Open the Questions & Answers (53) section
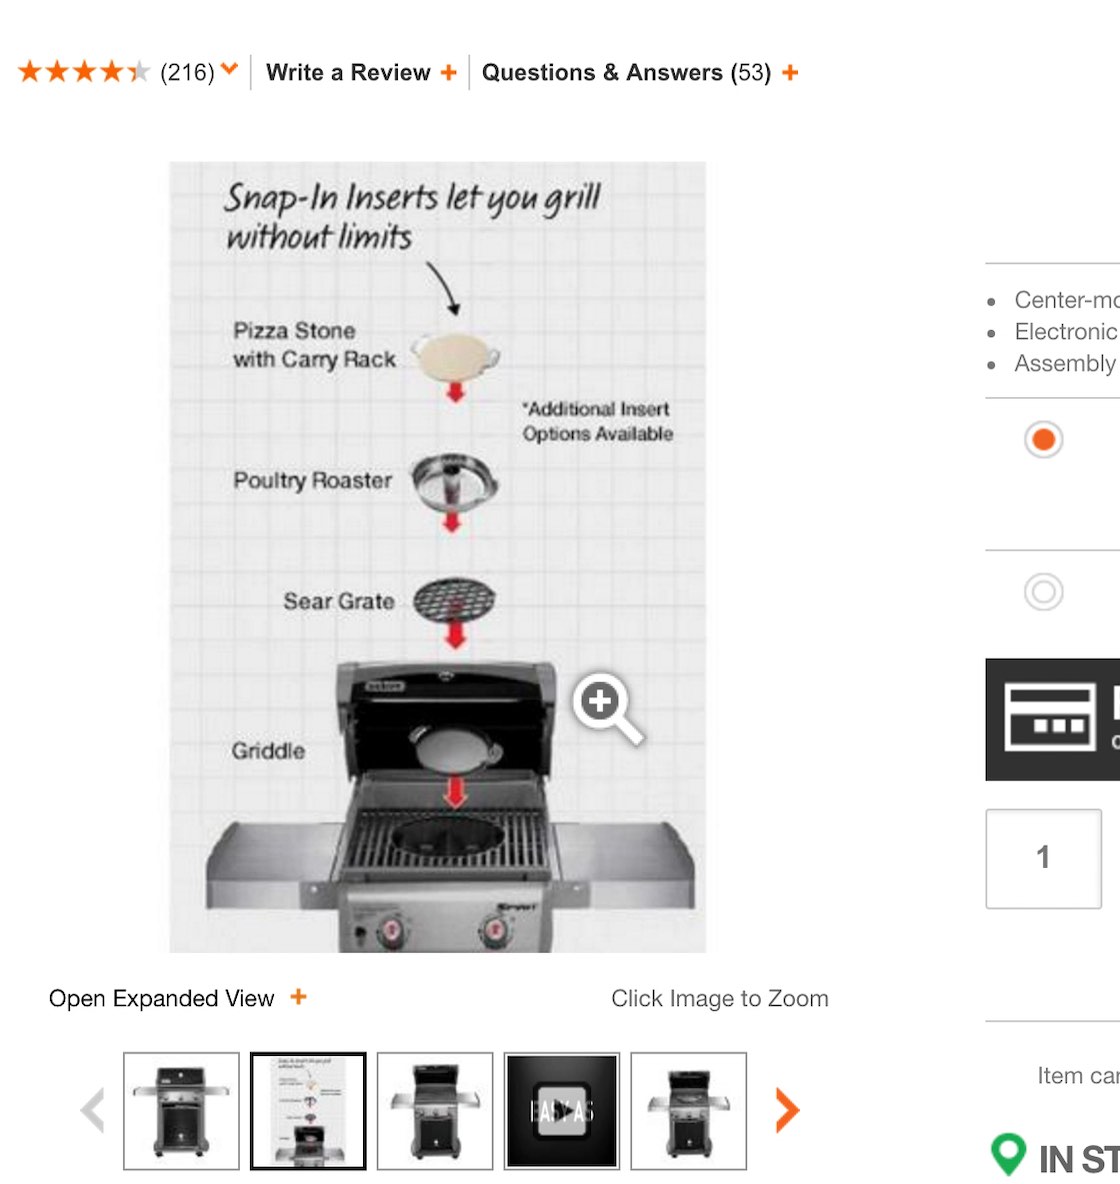This screenshot has width=1120, height=1184. [x=626, y=72]
